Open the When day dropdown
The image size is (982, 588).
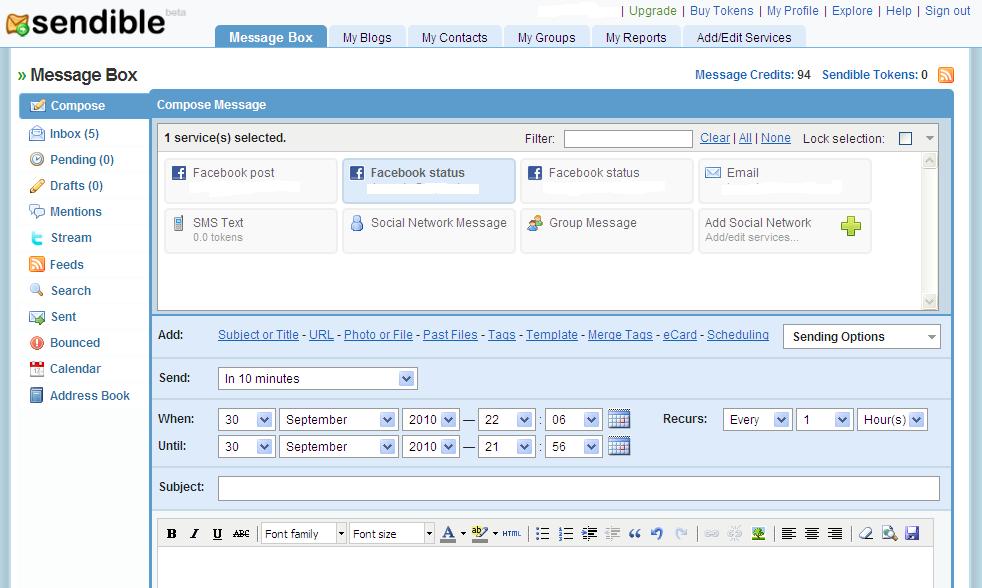tap(246, 420)
